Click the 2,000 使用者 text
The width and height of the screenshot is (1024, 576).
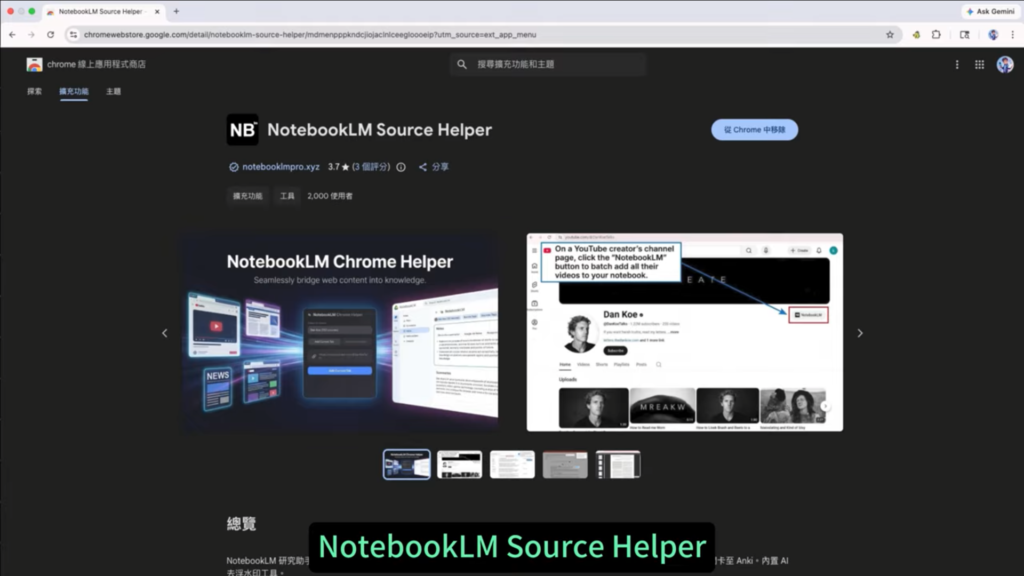(330, 196)
